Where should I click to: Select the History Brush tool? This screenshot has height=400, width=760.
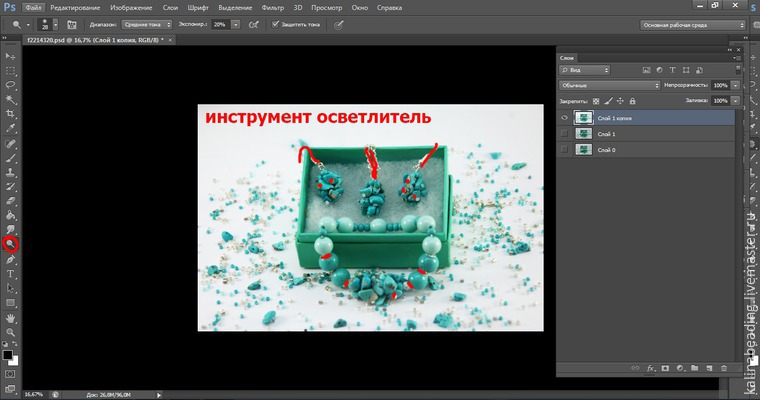pos(10,187)
